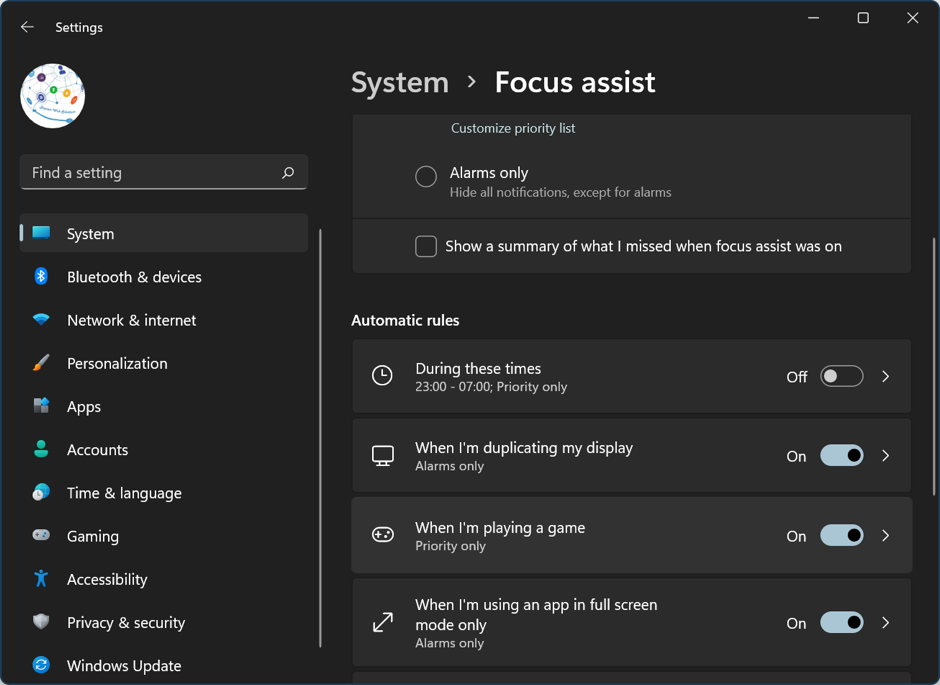Go to Gaming settings
This screenshot has height=685, width=940.
[164, 536]
